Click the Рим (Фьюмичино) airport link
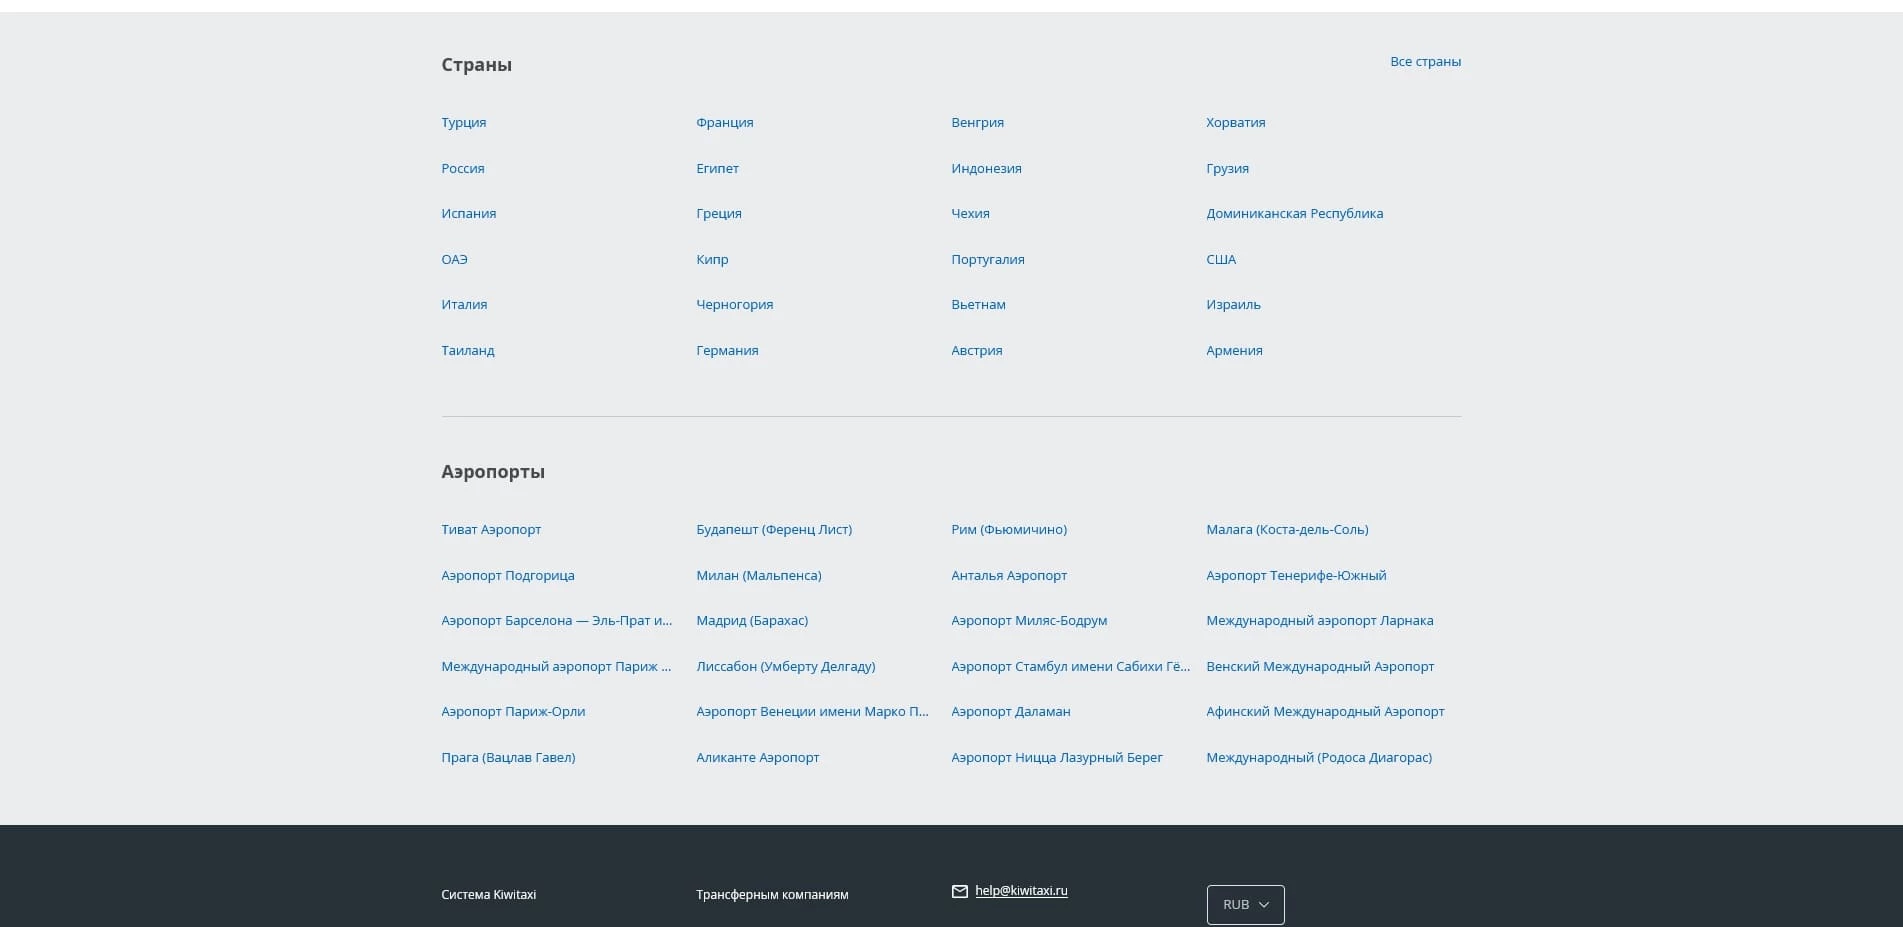The height and width of the screenshot is (927, 1903). pyautogui.click(x=1009, y=530)
